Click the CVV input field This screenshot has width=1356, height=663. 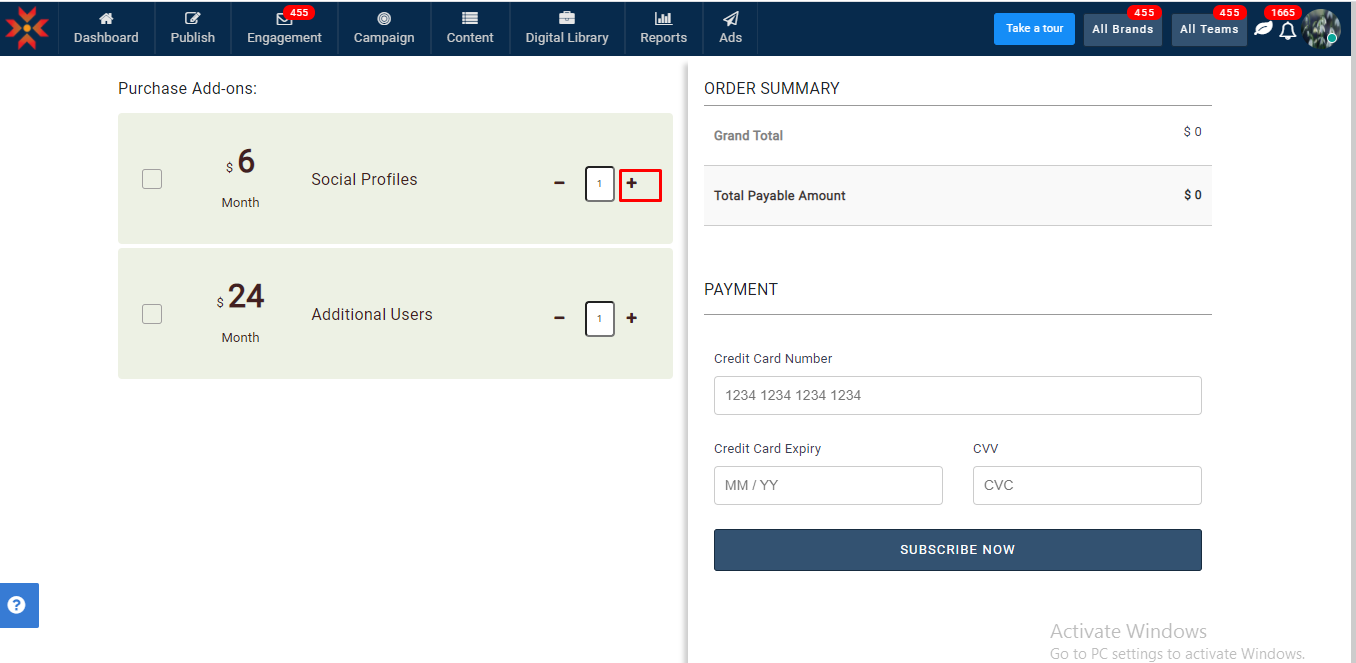tap(1086, 485)
